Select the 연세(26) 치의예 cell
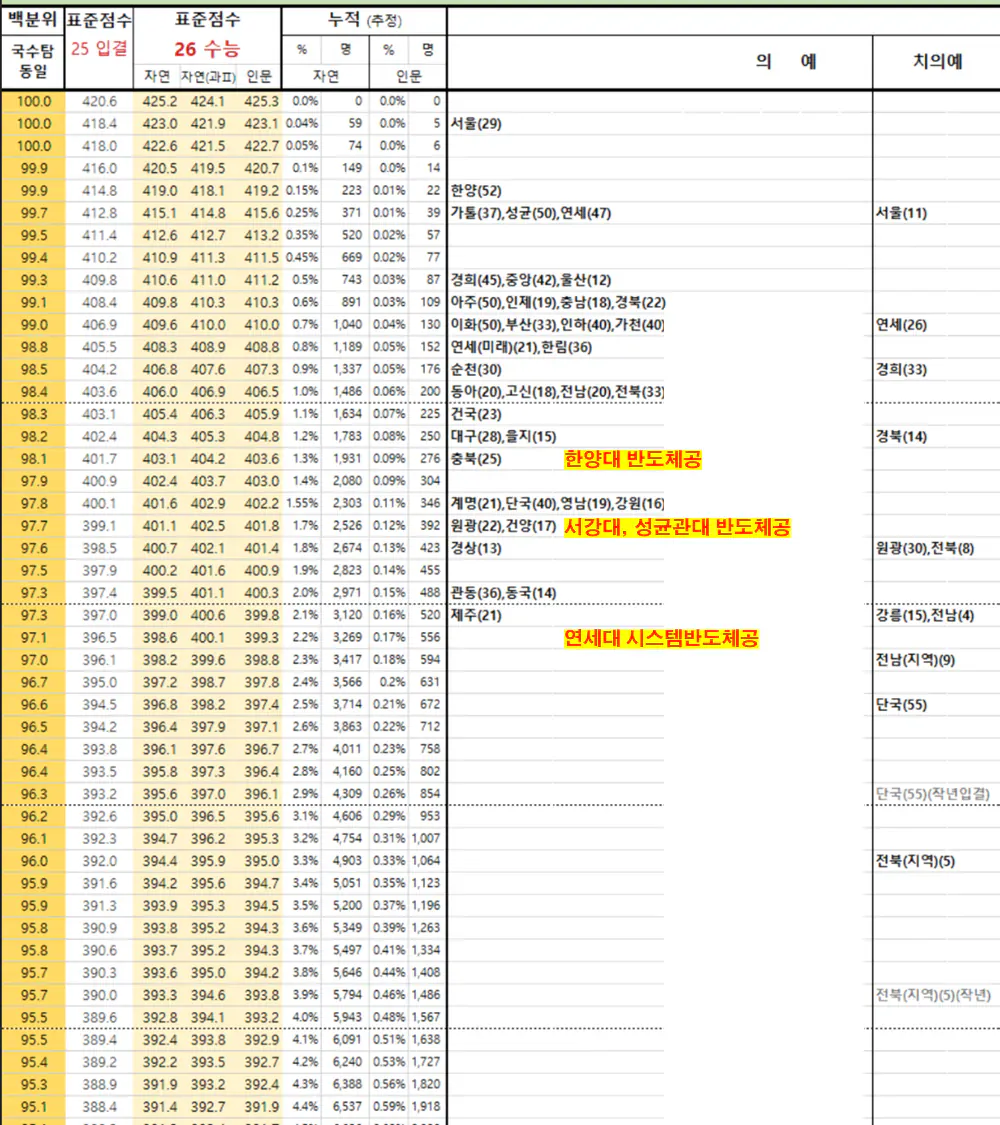 [x=901, y=324]
